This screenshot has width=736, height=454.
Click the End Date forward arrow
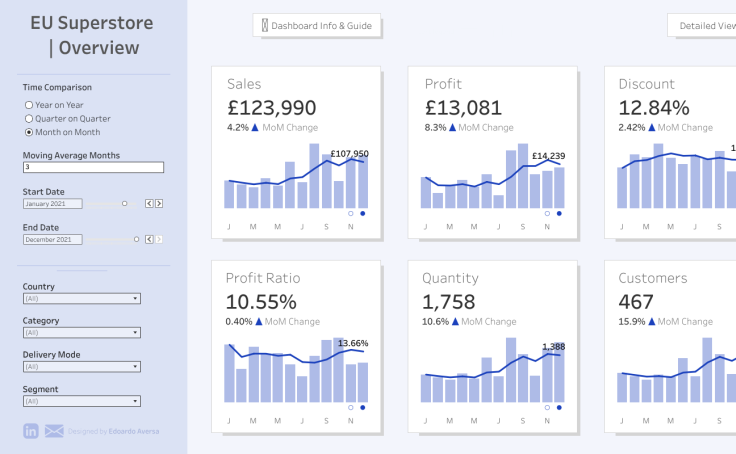pyautogui.click(x=159, y=239)
